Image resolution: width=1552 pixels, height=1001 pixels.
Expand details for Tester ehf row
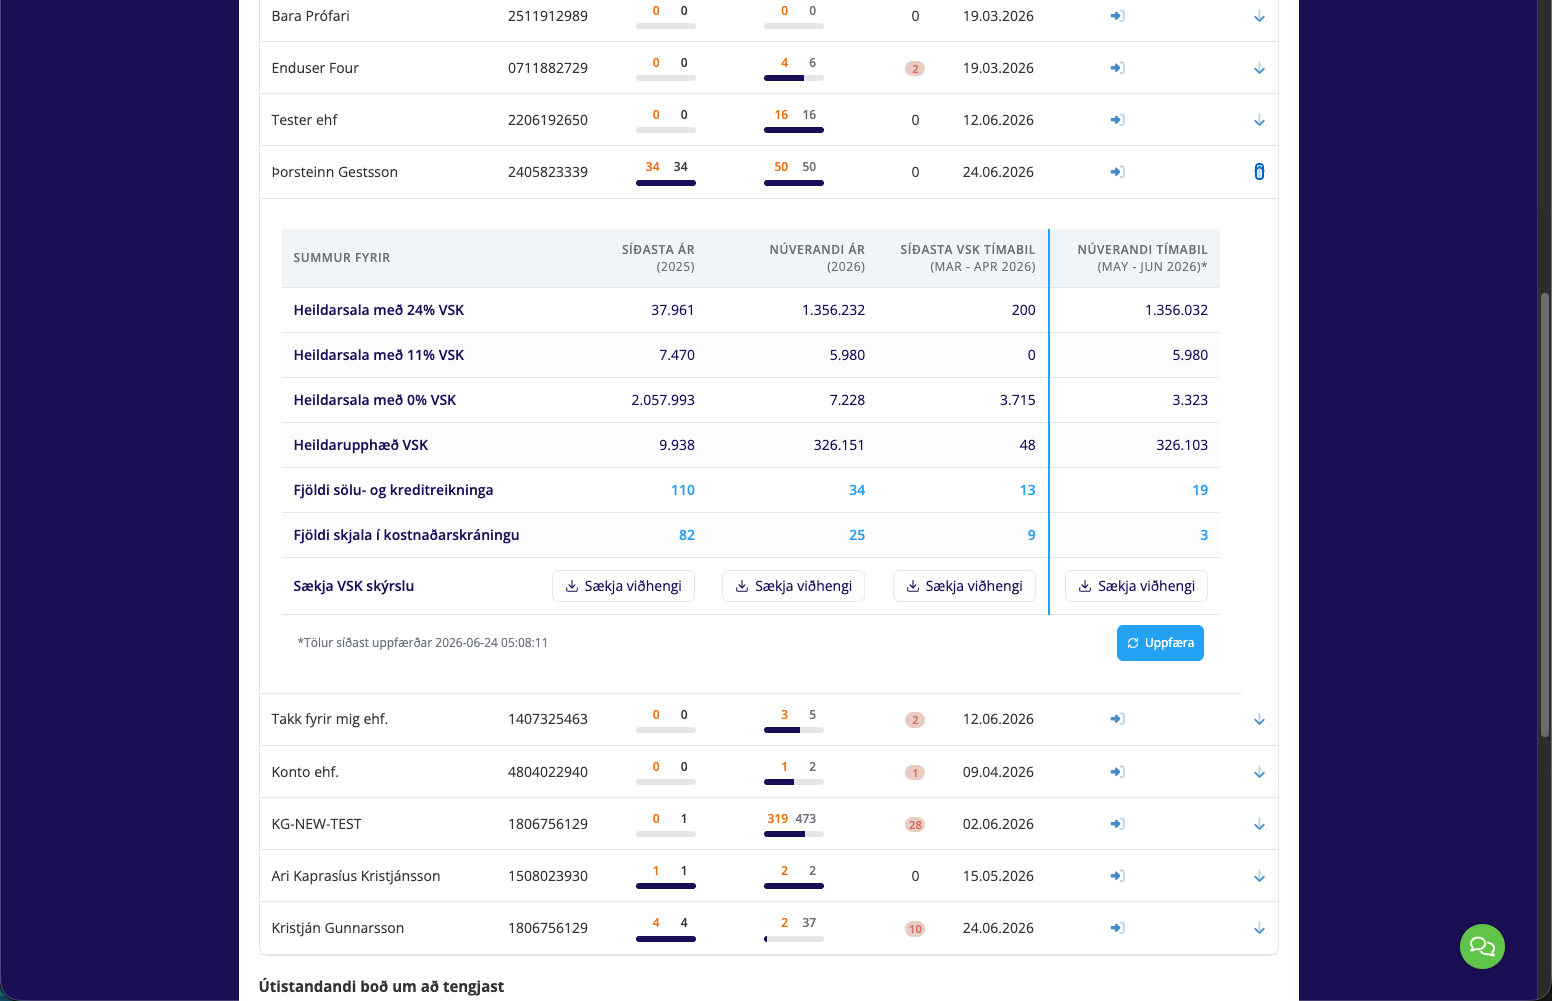pyautogui.click(x=1259, y=121)
